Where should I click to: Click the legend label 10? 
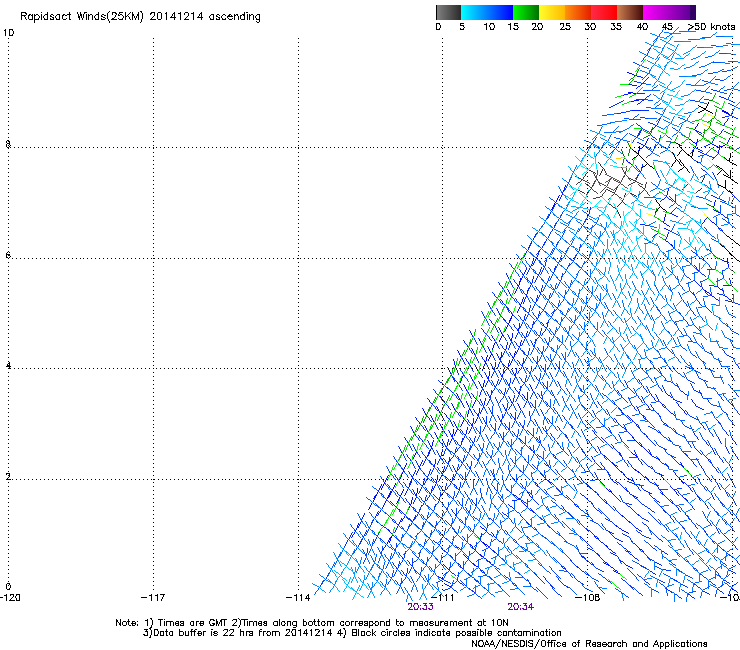pos(489,27)
